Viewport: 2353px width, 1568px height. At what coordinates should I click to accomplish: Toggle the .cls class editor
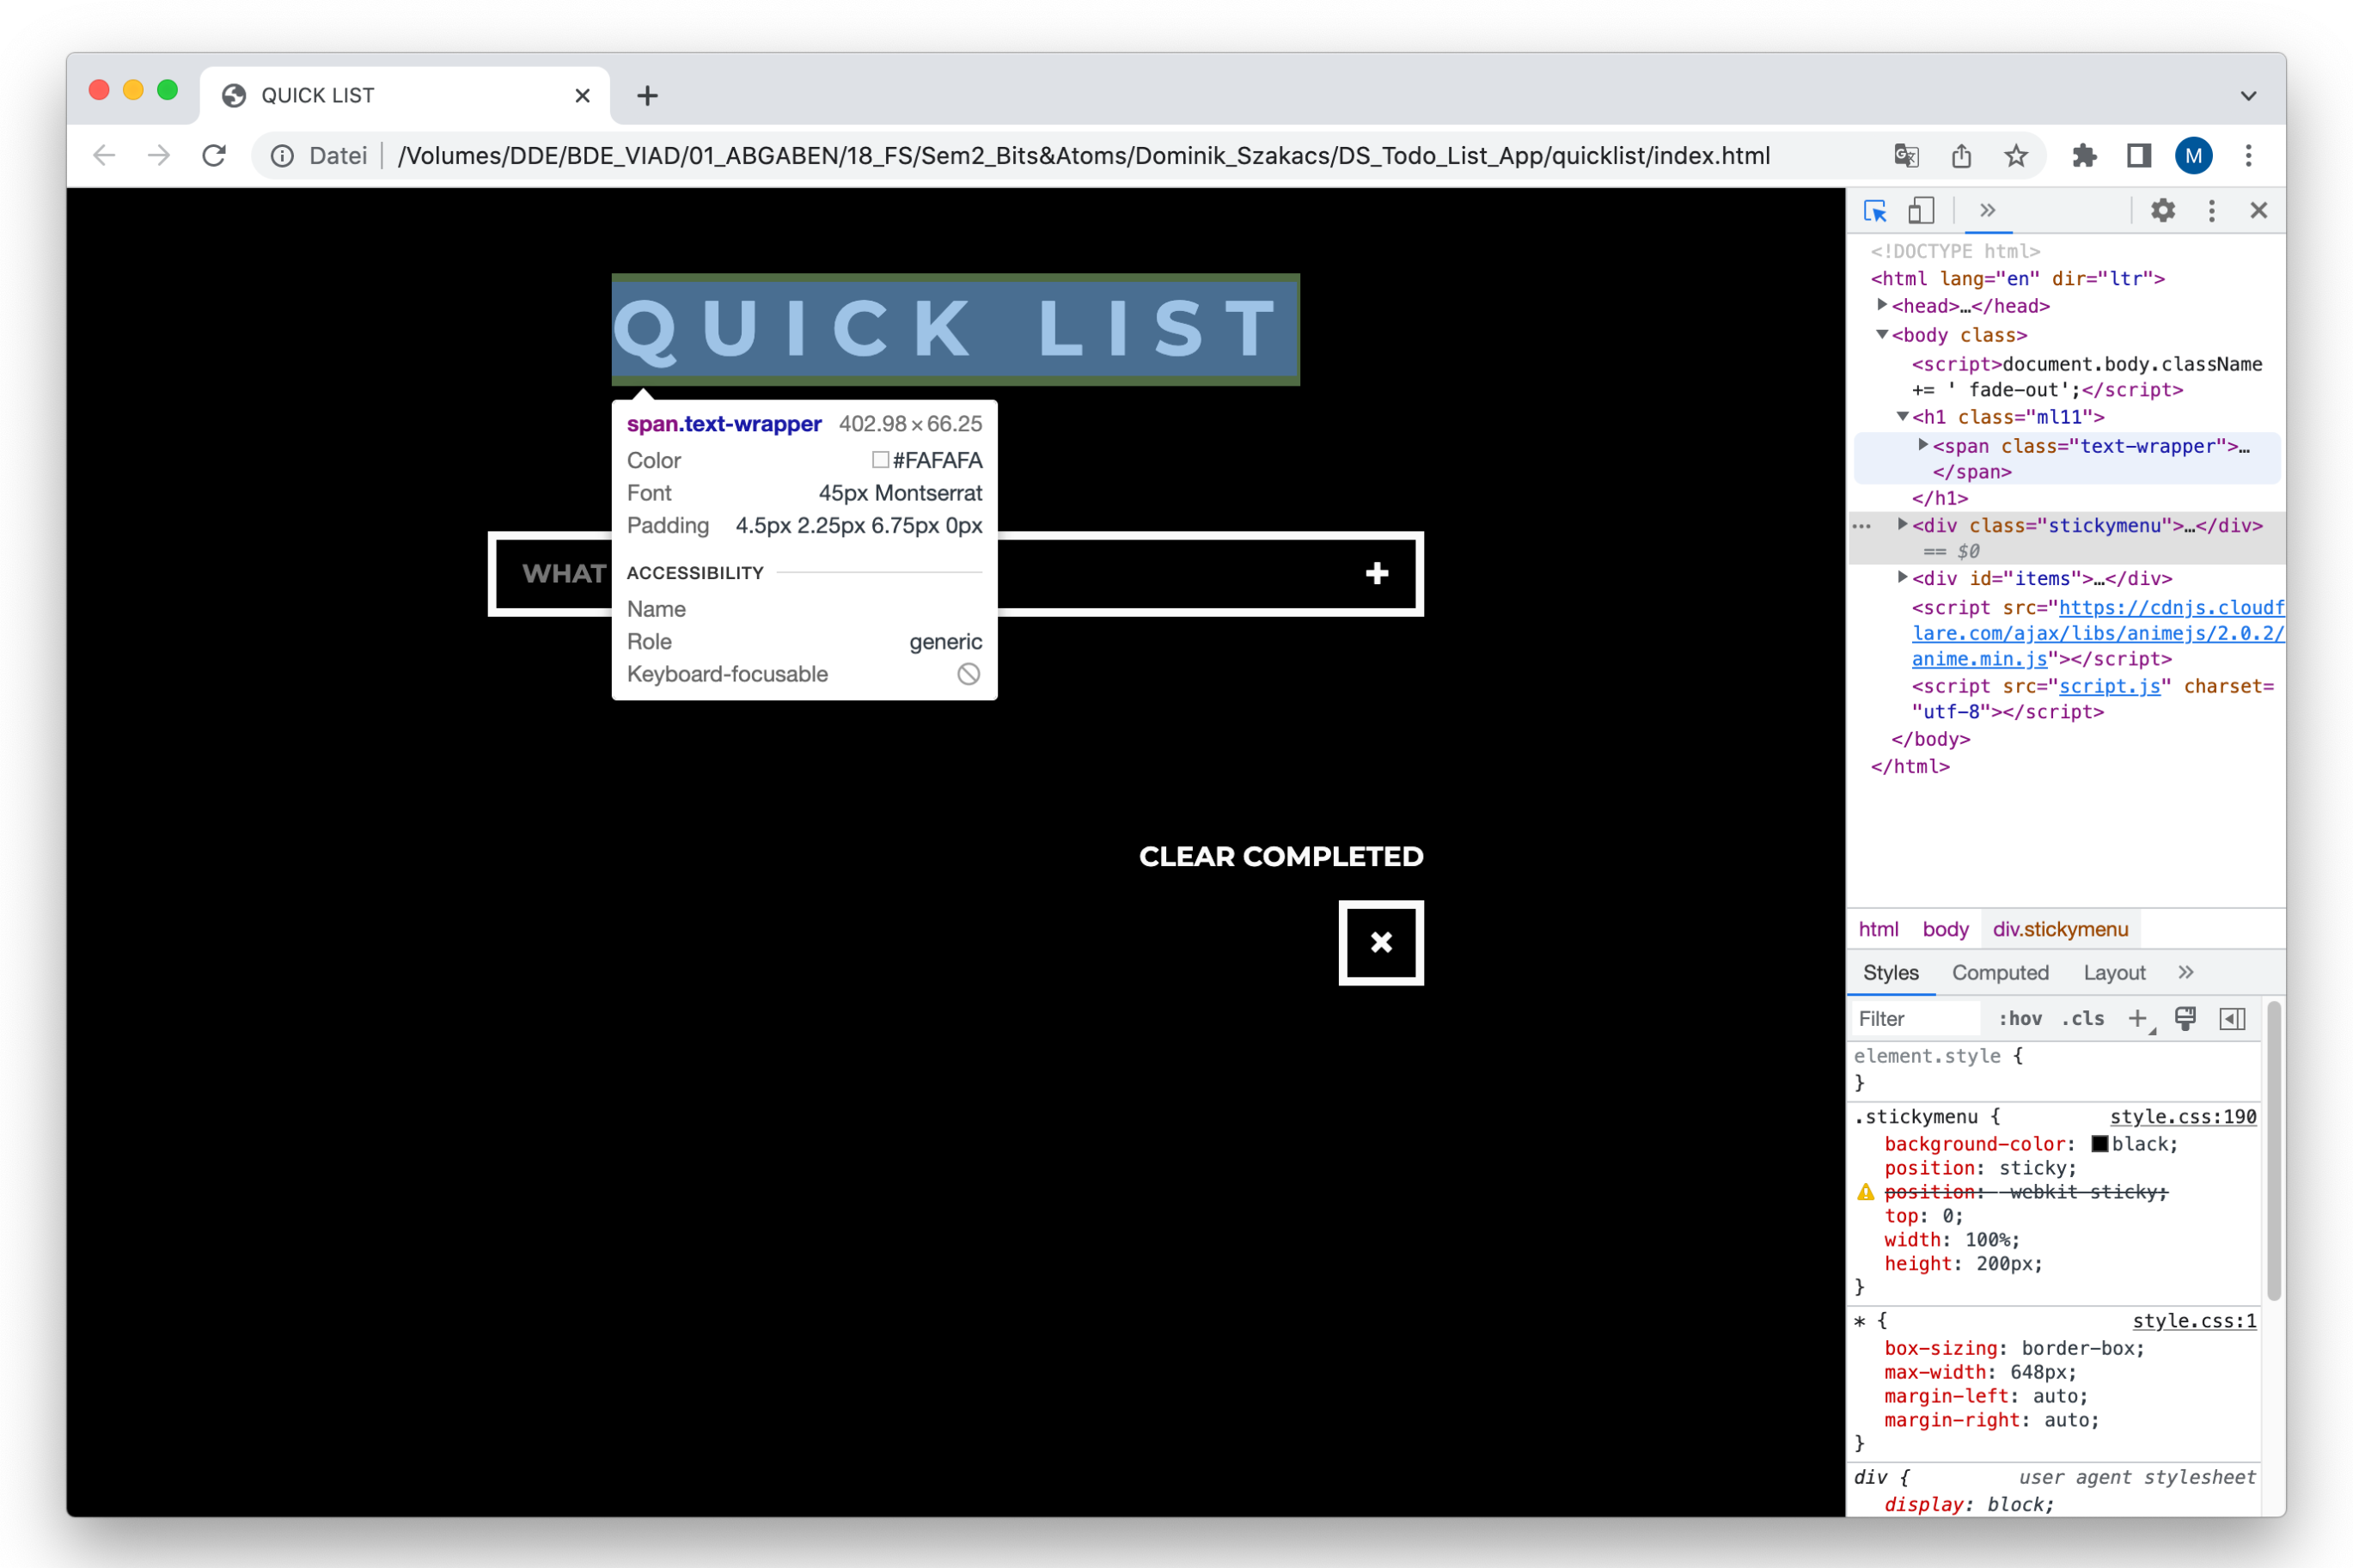(x=2082, y=1019)
